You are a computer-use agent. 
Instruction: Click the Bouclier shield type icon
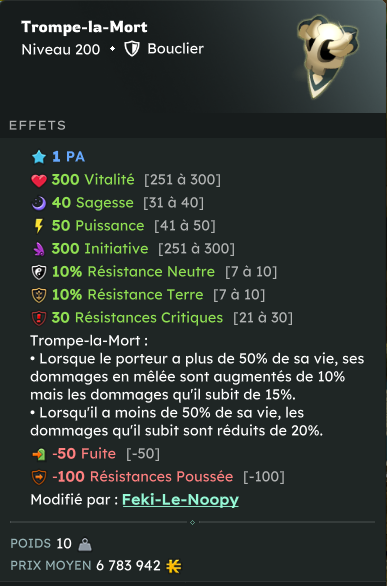pyautogui.click(x=132, y=49)
